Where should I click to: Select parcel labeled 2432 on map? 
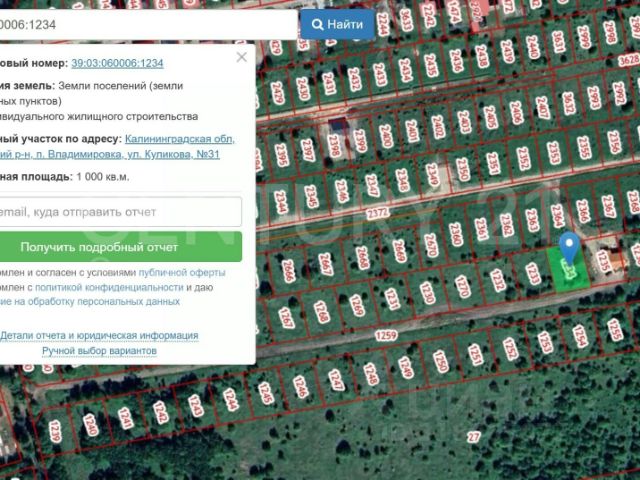coord(354,79)
